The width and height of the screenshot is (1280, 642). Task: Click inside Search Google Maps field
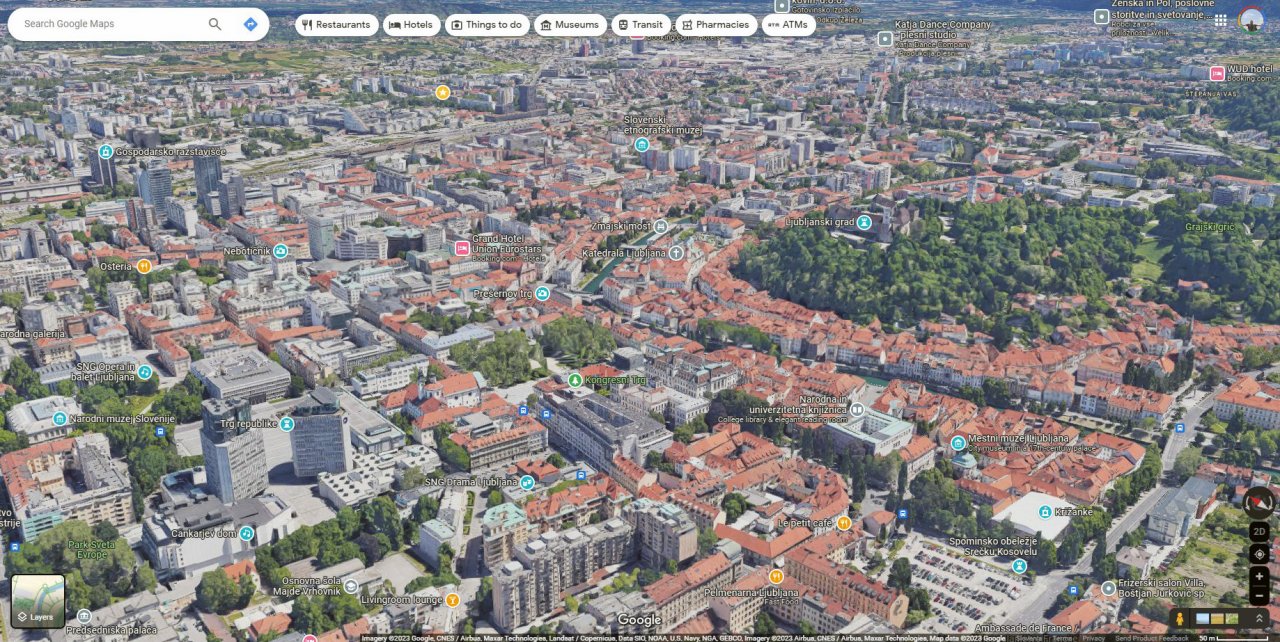coord(110,24)
